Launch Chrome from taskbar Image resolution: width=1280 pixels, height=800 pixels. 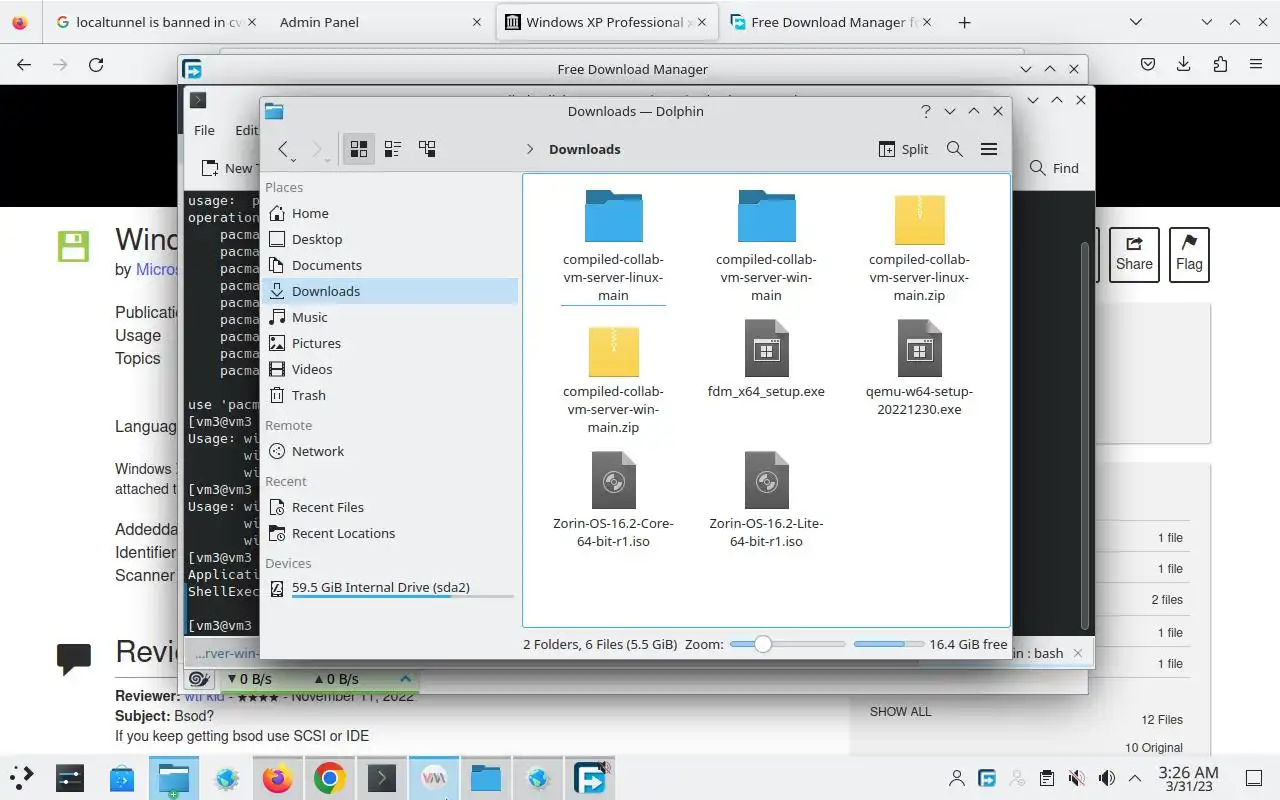330,778
